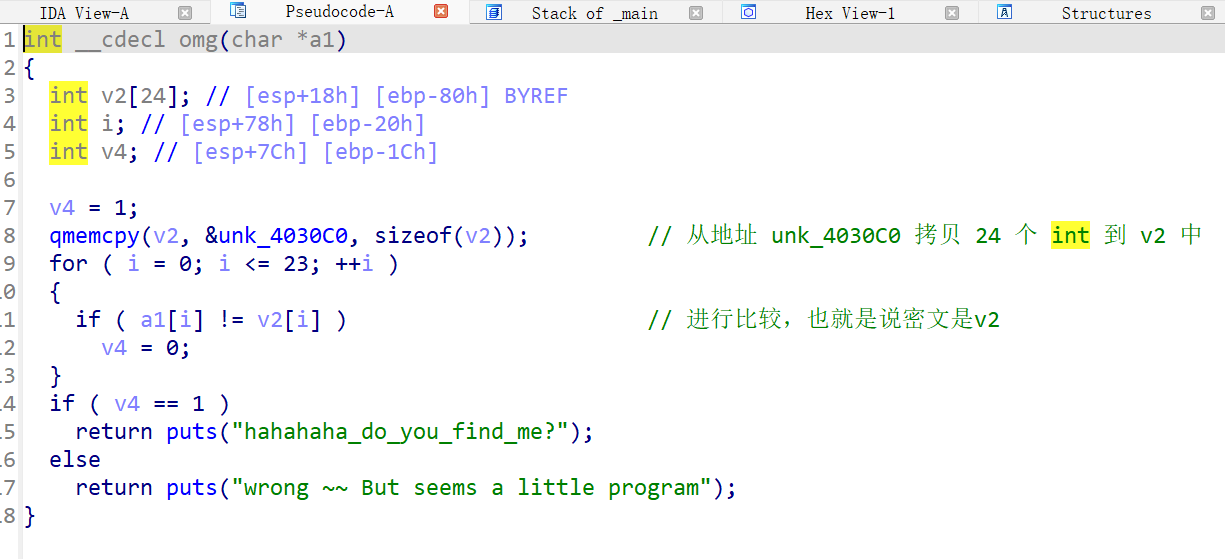Click the Hex View-1 tab icon
Screen dimensions: 1225x559
pyautogui.click(x=748, y=12)
